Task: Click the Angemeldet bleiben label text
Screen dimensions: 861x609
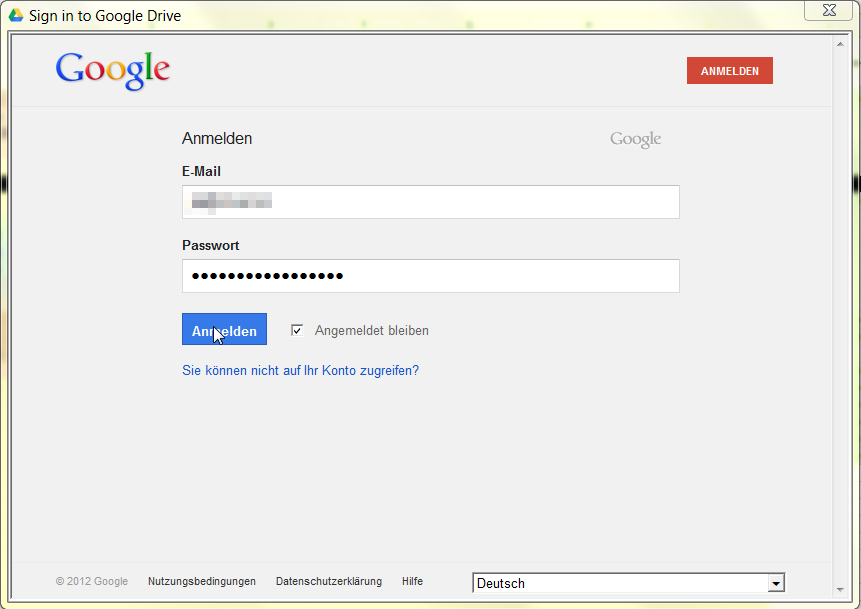Action: pos(372,331)
